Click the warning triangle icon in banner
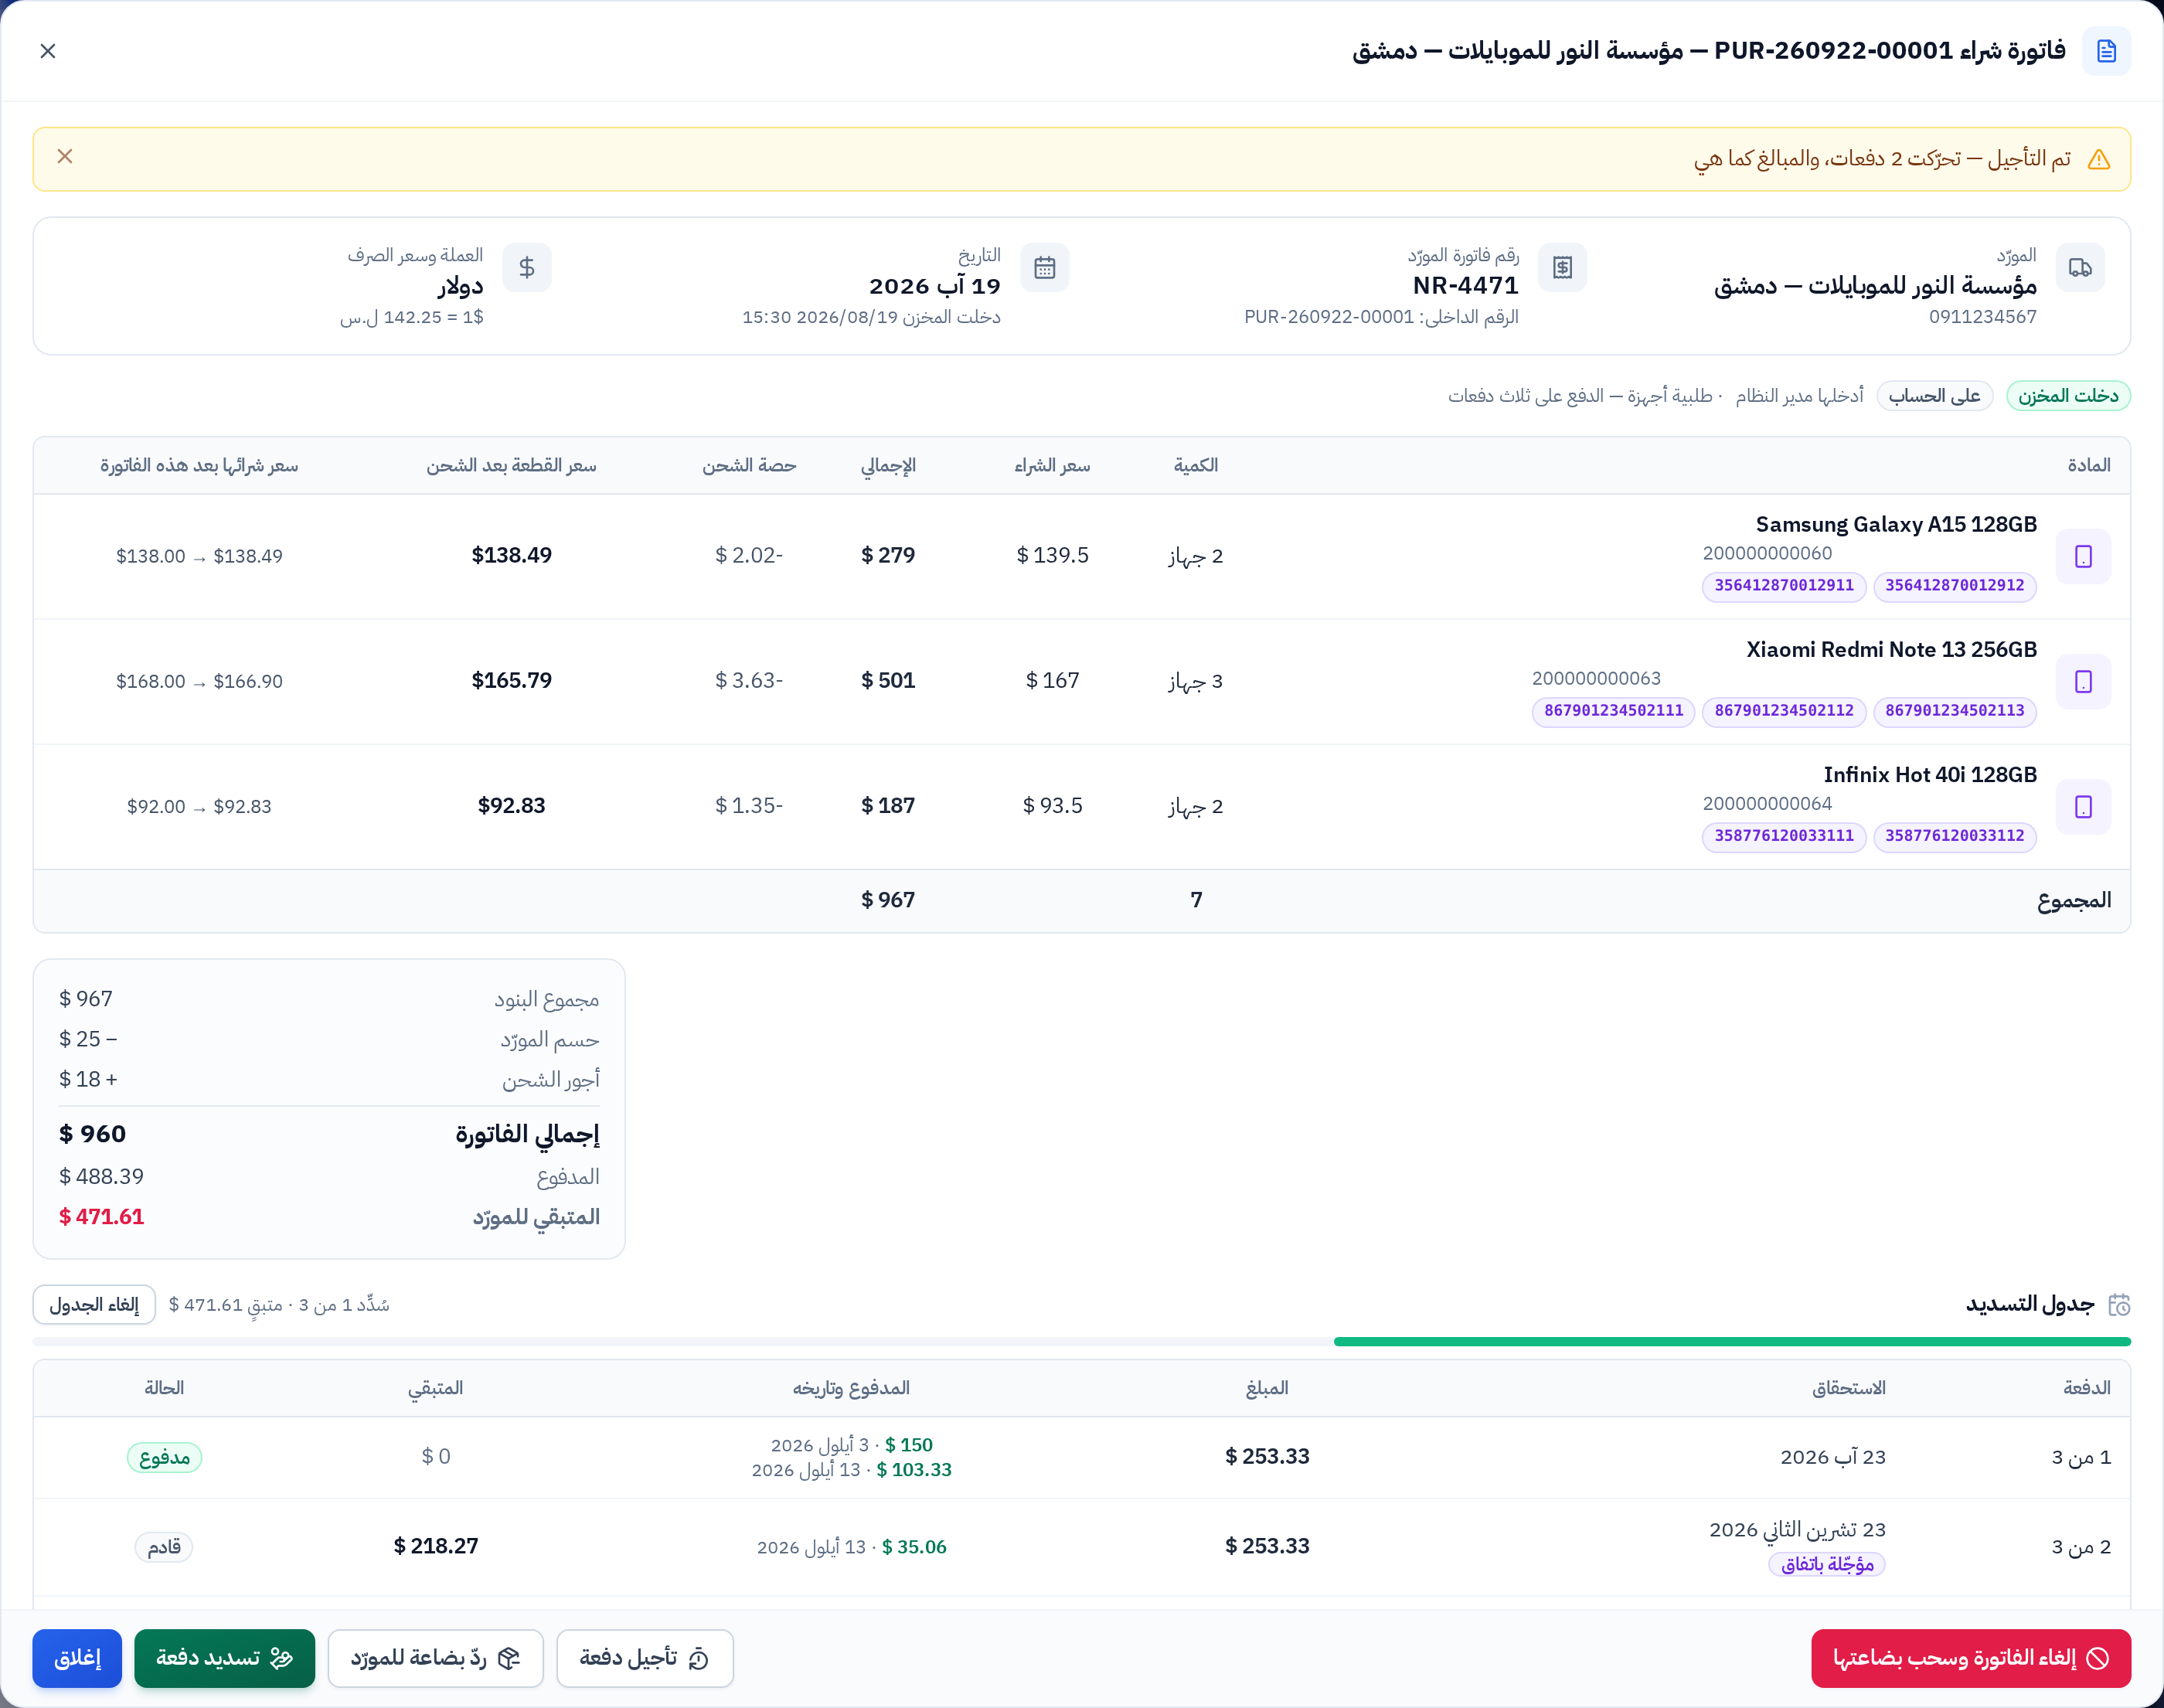 (x=2099, y=160)
